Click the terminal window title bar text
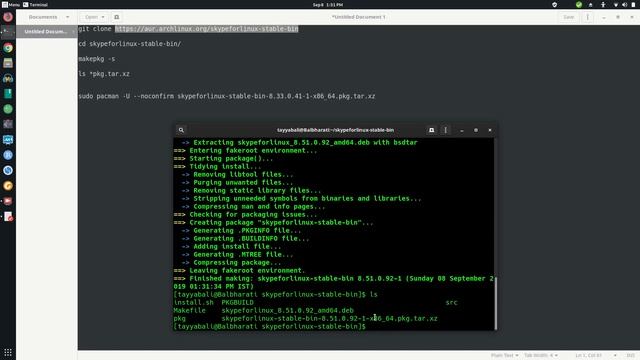640x360 pixels. point(335,130)
